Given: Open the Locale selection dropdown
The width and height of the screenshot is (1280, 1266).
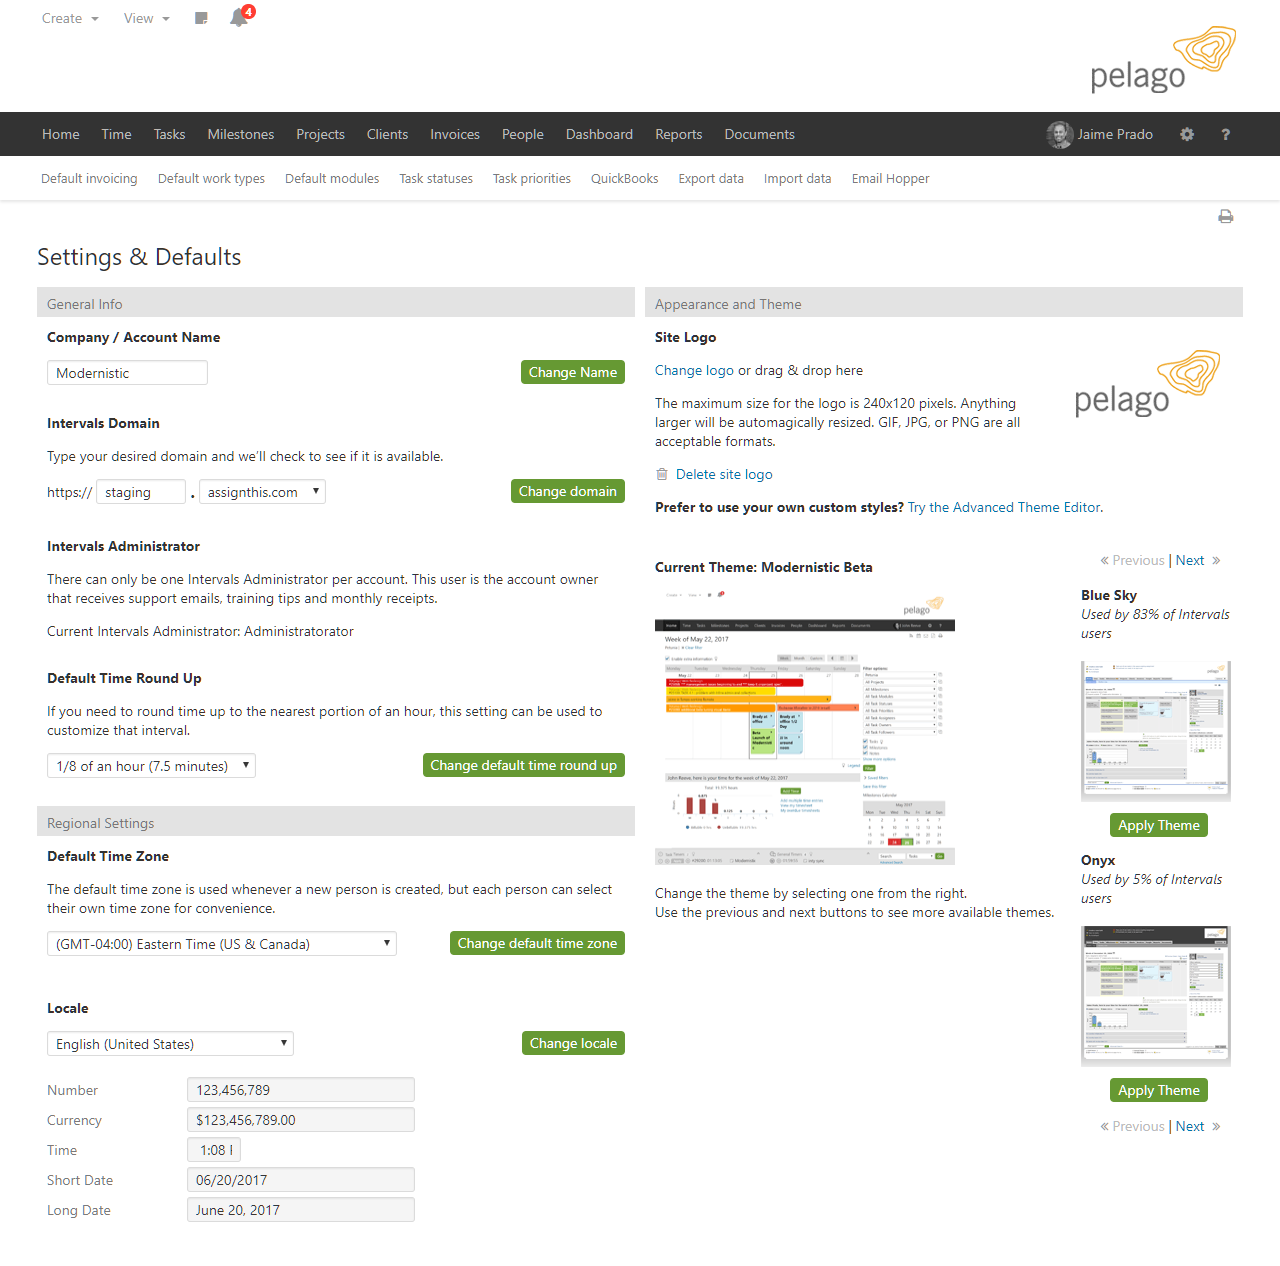Looking at the screenshot, I should click(170, 1043).
